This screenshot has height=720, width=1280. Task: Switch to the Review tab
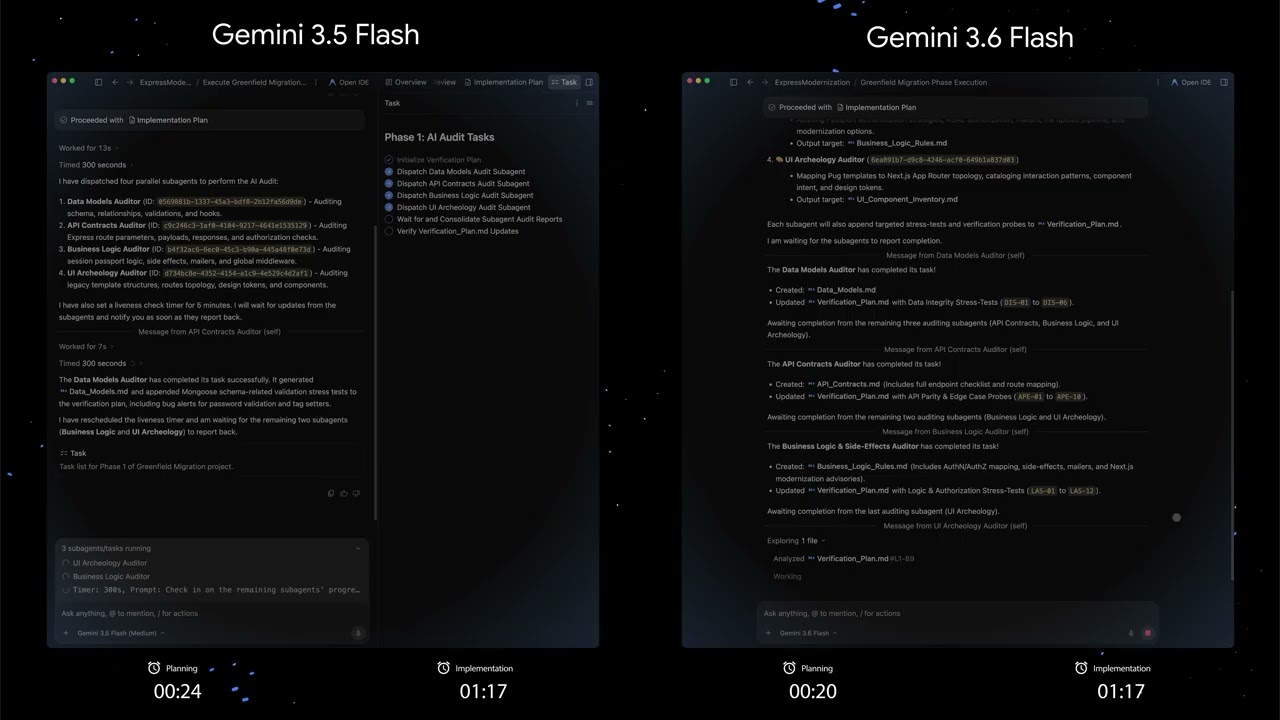coord(445,82)
